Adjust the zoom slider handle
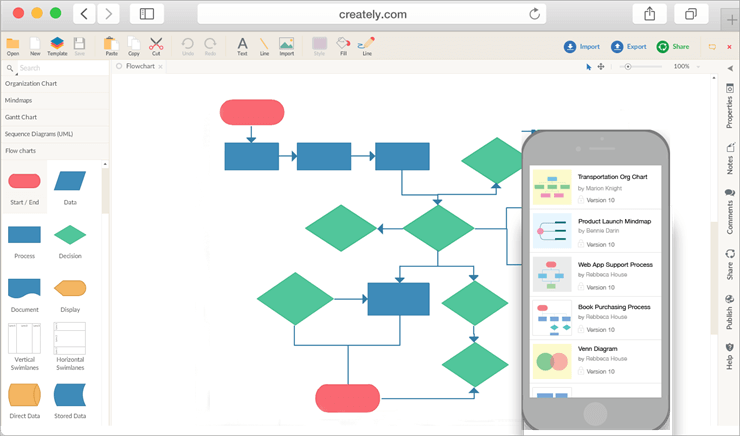Viewport: 740px width, 436px height. point(628,67)
